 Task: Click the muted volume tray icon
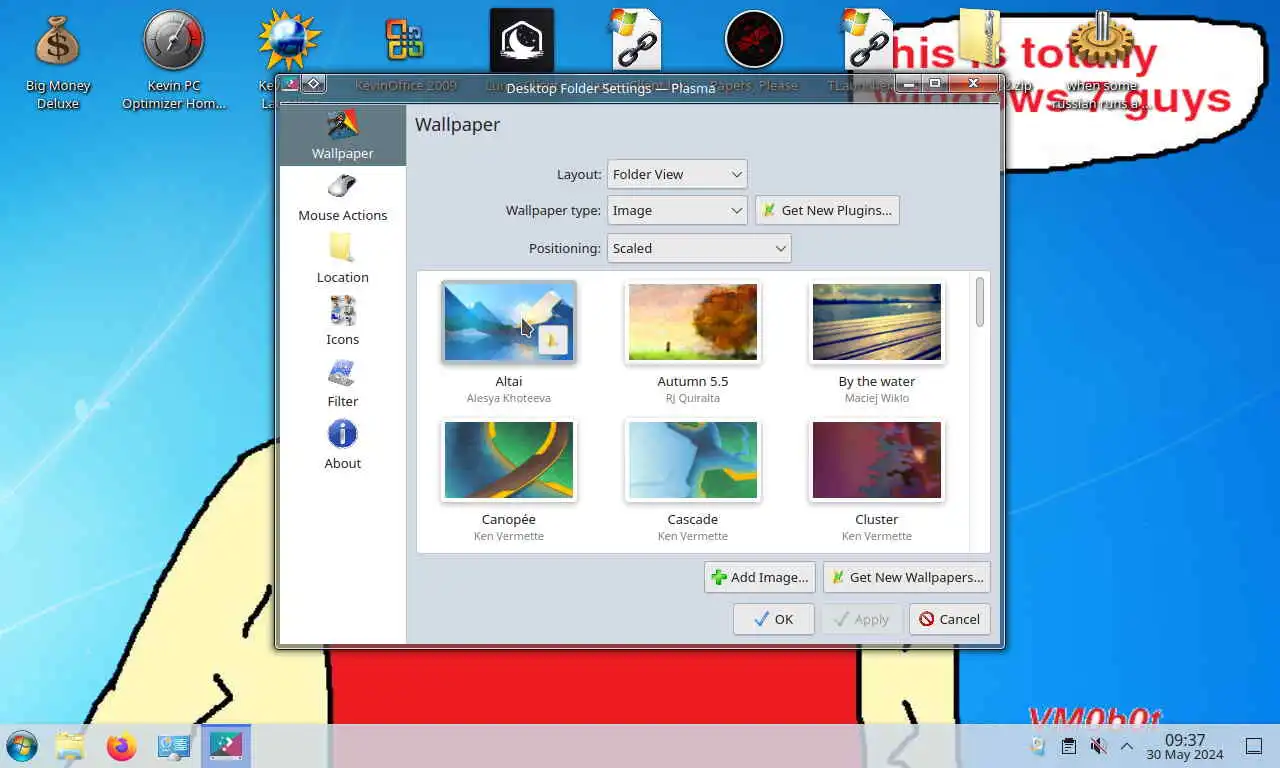(1097, 746)
